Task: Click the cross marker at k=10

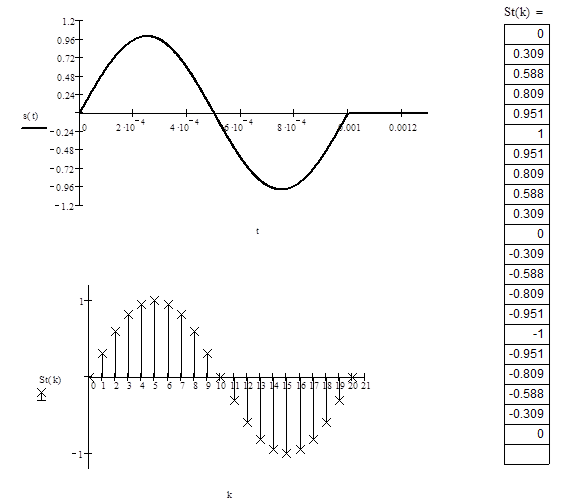Action: (x=221, y=377)
